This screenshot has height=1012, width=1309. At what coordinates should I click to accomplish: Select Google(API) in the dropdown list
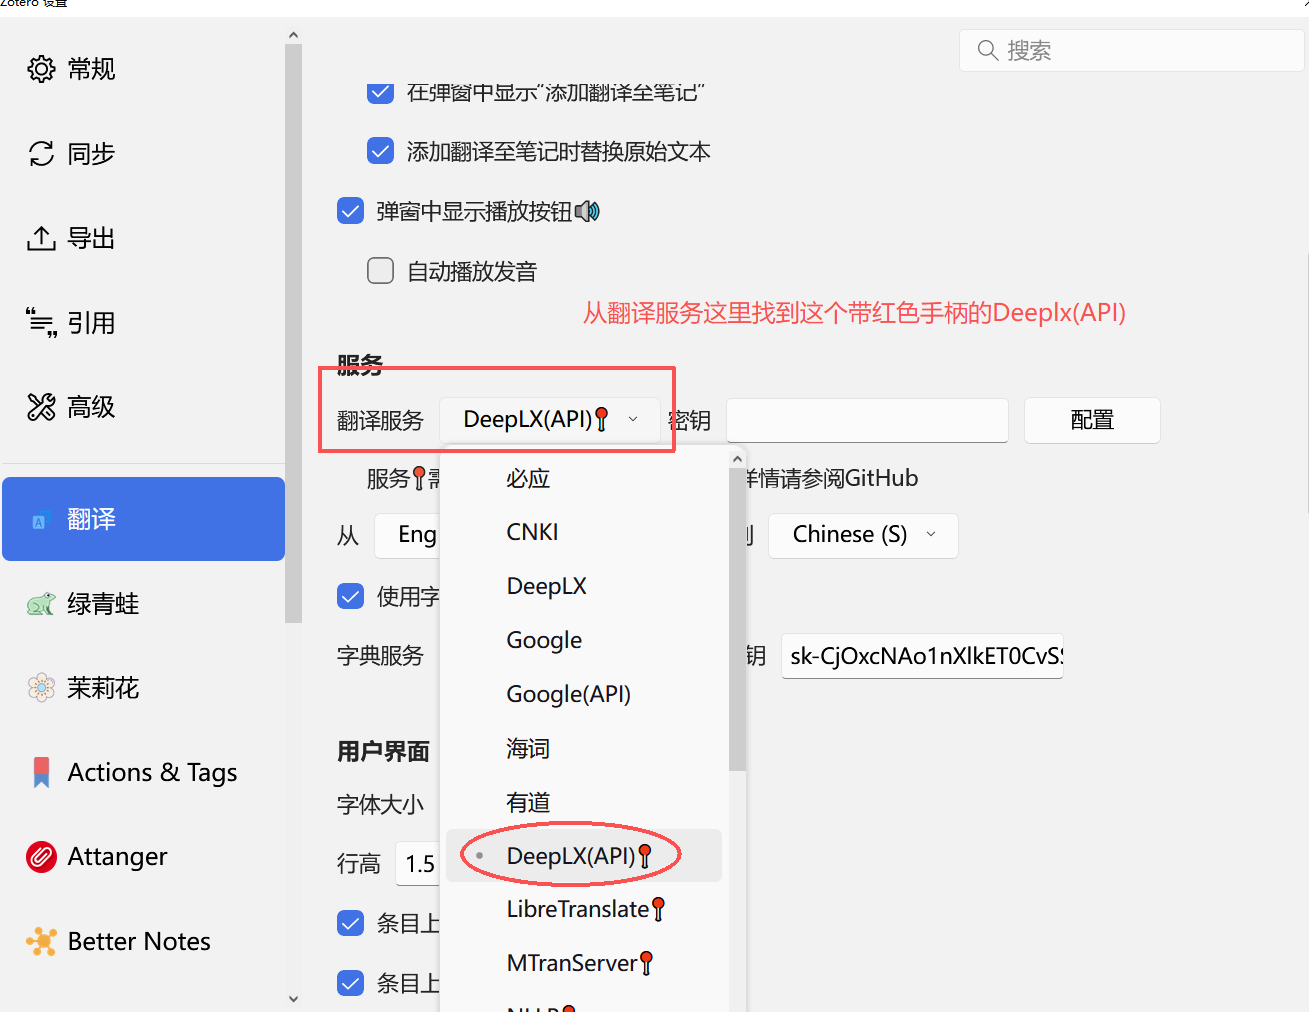click(x=568, y=694)
